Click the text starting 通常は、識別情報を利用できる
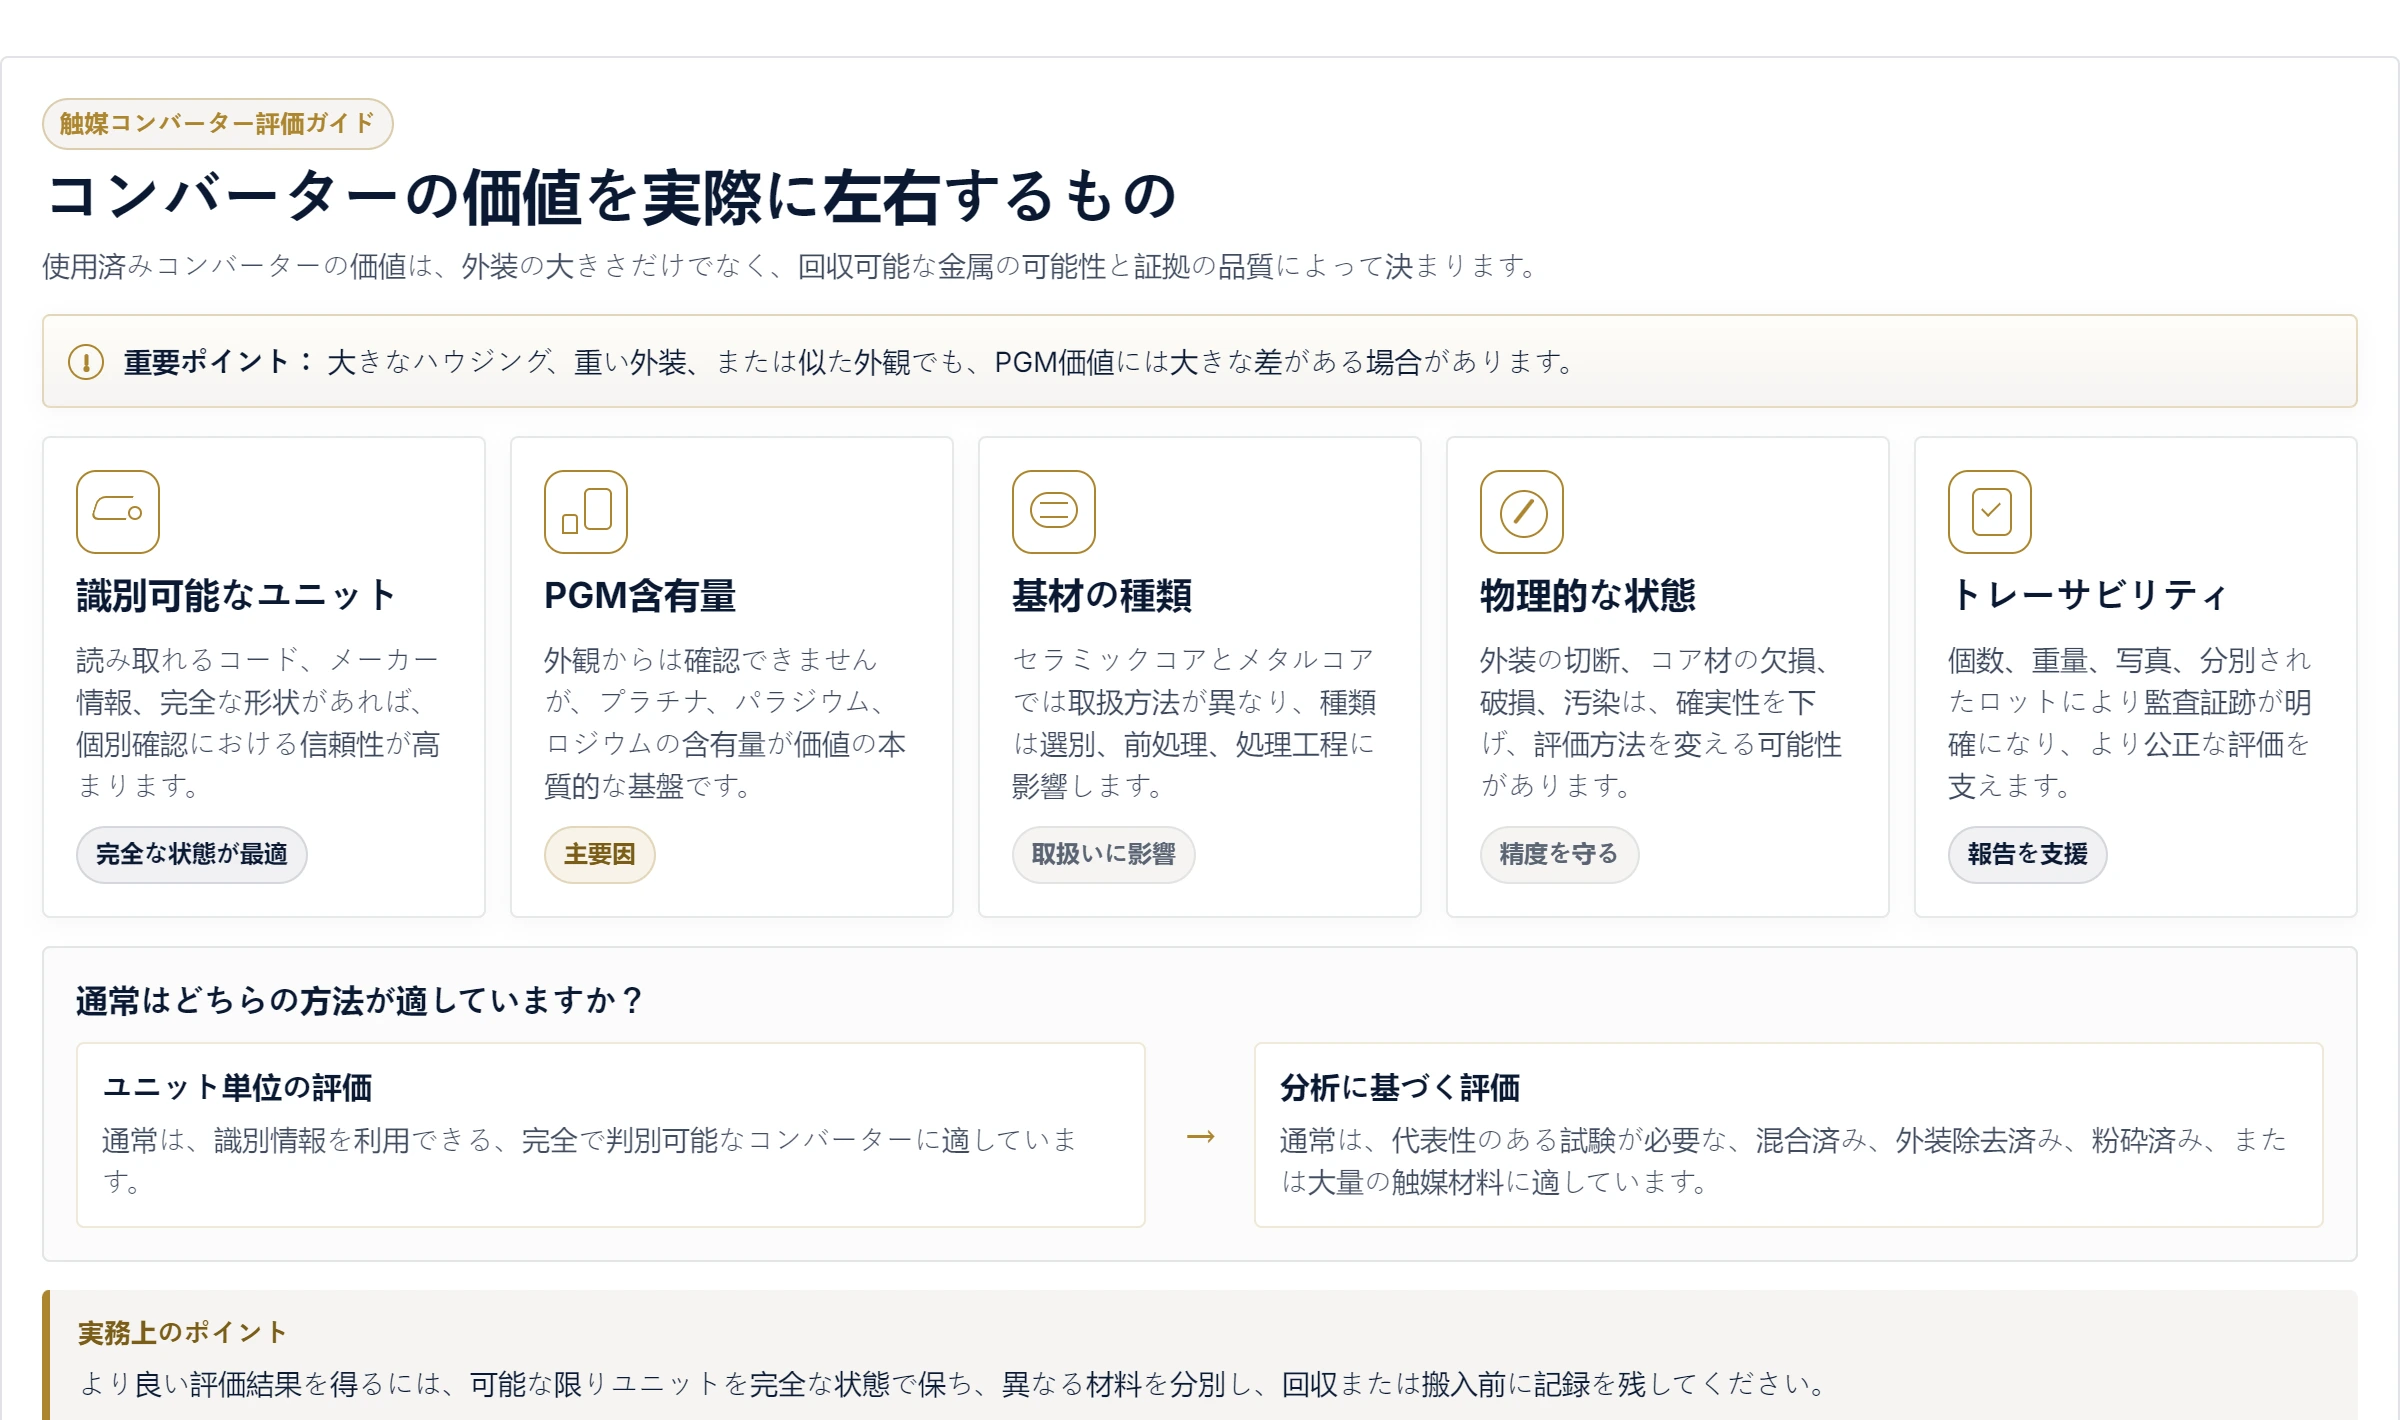 pos(590,1161)
